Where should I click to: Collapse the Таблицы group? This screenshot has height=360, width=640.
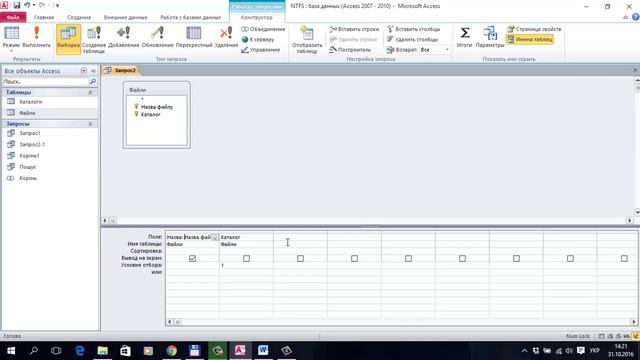pos(90,92)
